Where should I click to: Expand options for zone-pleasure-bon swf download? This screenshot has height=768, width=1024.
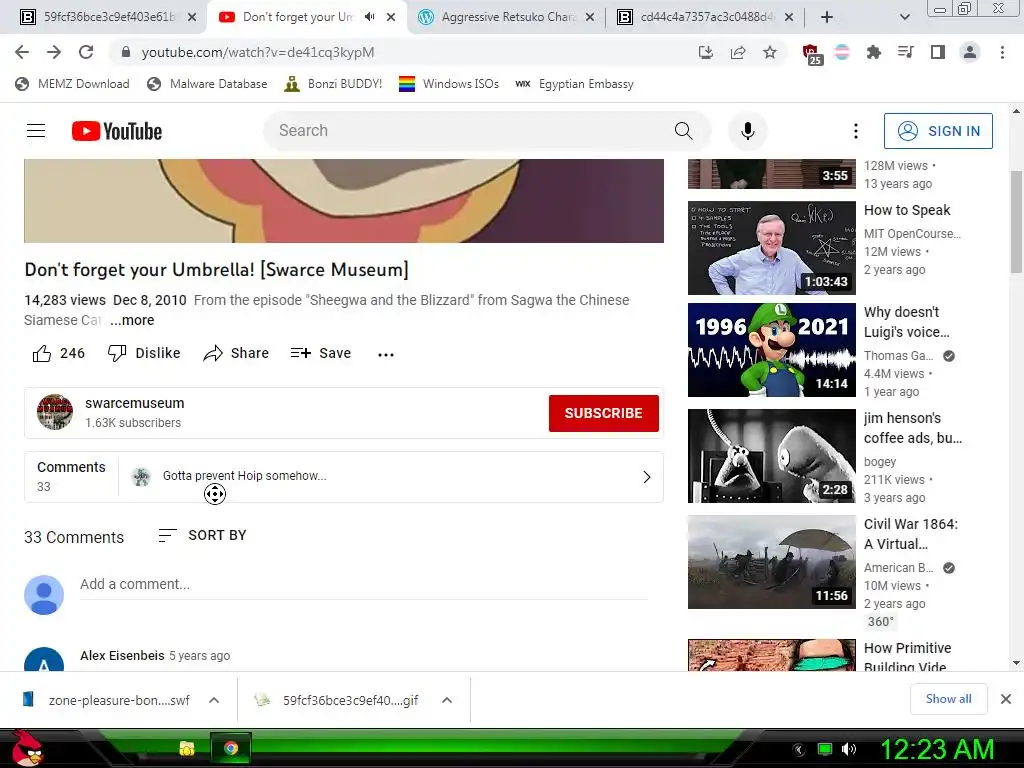pos(214,700)
